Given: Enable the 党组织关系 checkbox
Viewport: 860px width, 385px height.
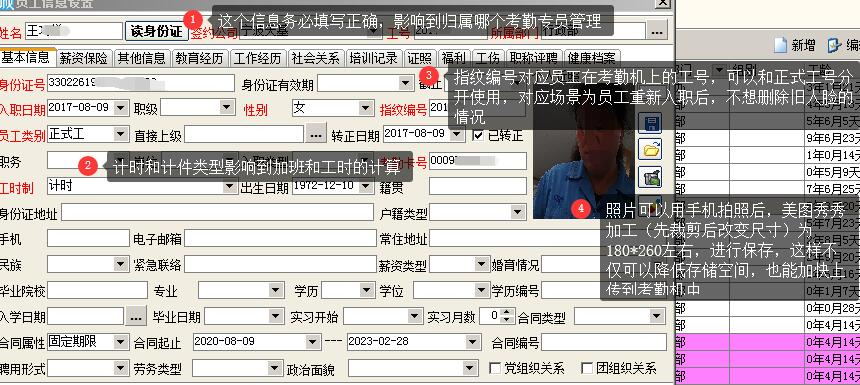Looking at the screenshot, I should click(x=494, y=368).
